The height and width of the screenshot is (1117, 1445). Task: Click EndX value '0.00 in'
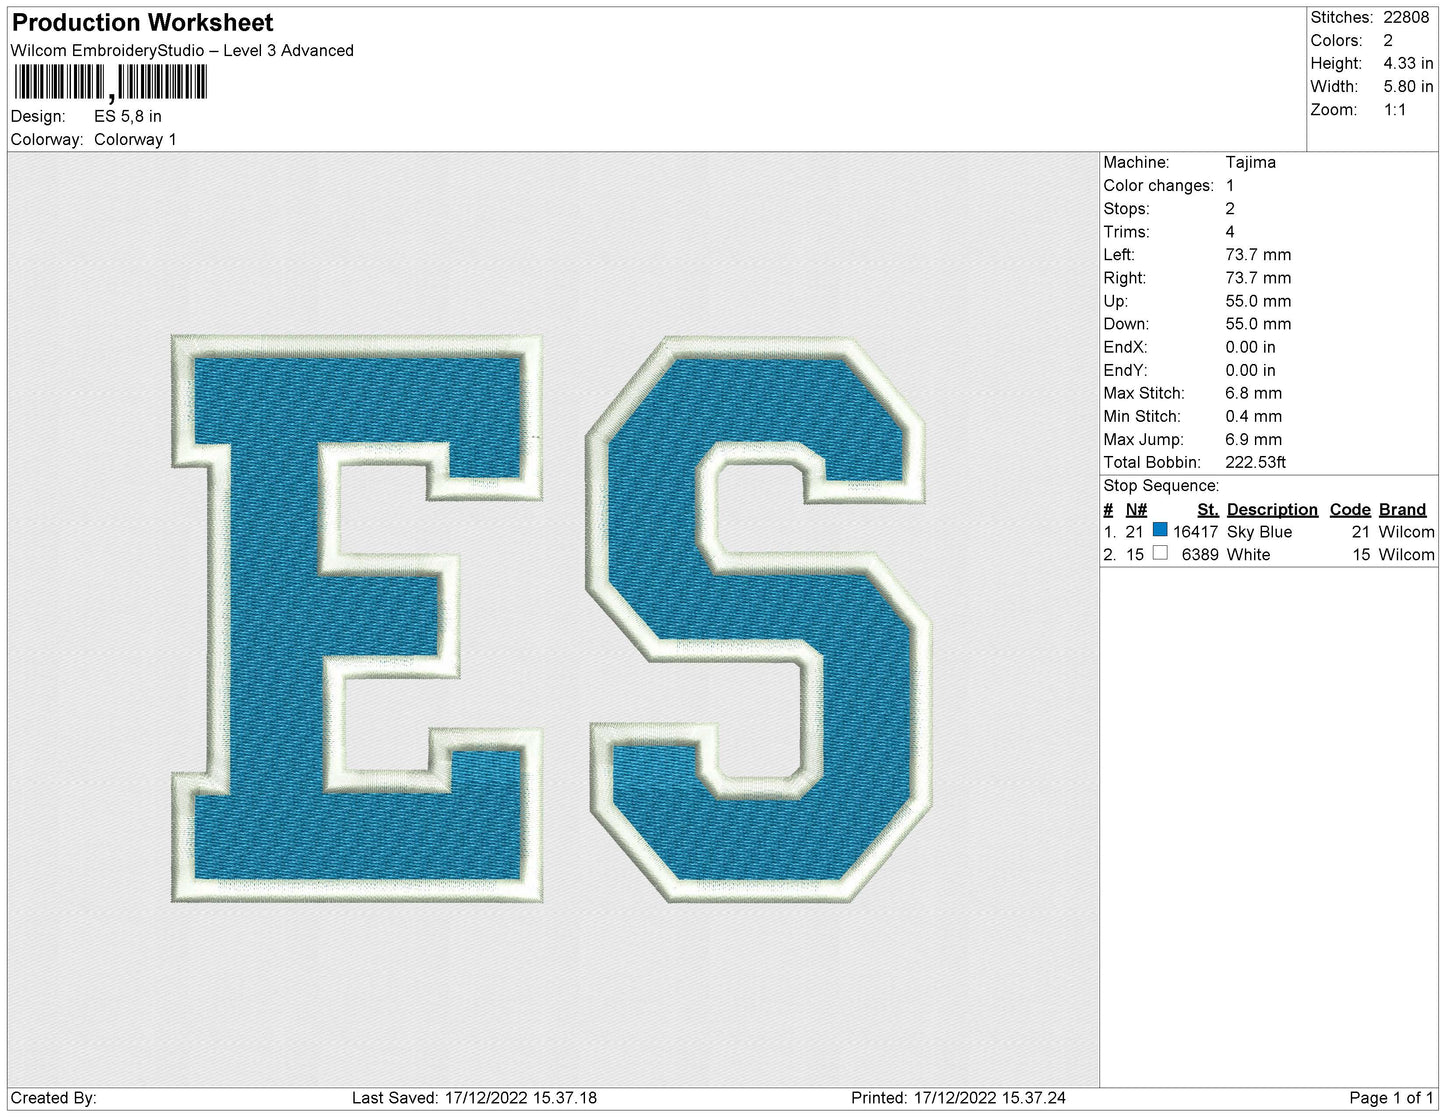click(1250, 347)
